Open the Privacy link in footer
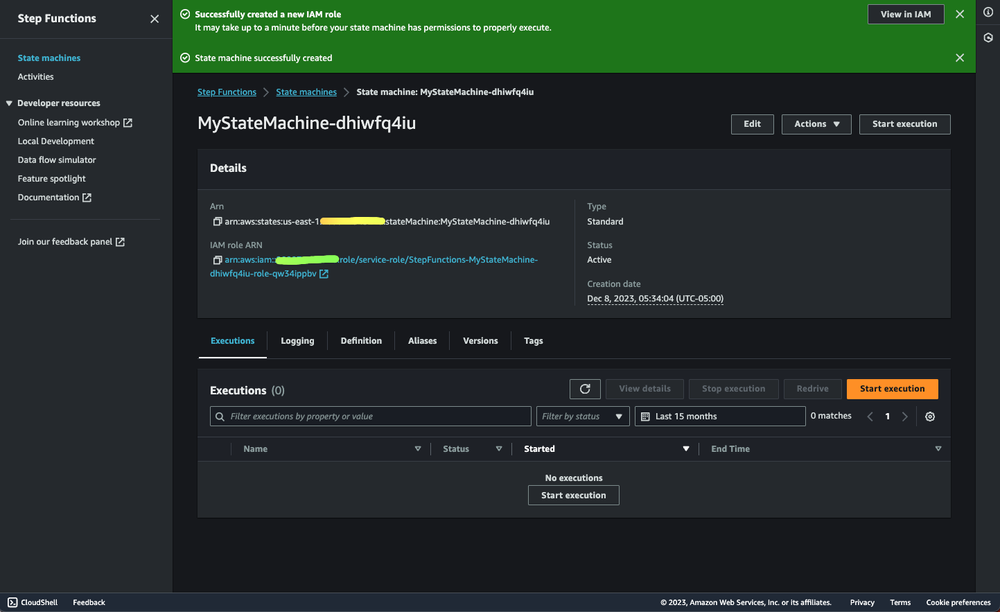1000x612 pixels. point(862,602)
